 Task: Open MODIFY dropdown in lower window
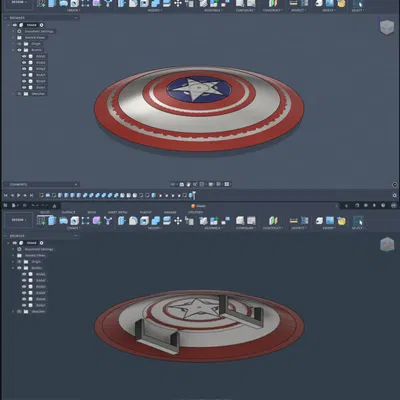[155, 228]
